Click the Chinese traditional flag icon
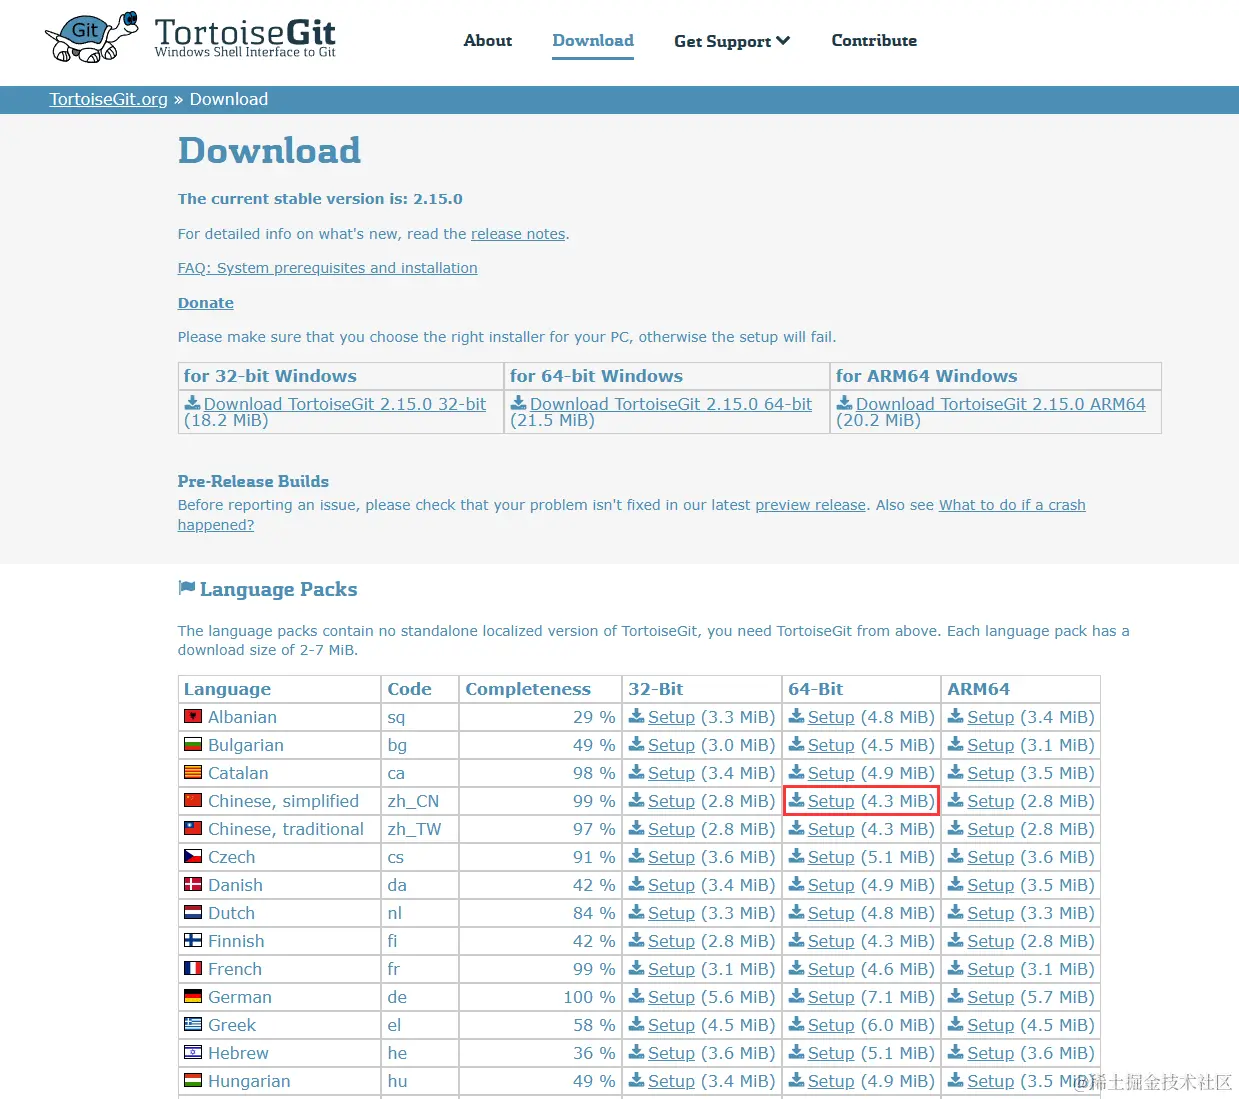 point(193,828)
